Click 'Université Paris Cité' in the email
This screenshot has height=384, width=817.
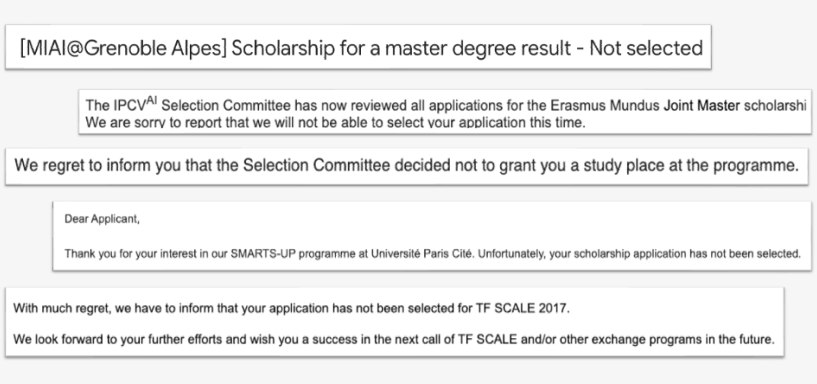click(x=422, y=254)
